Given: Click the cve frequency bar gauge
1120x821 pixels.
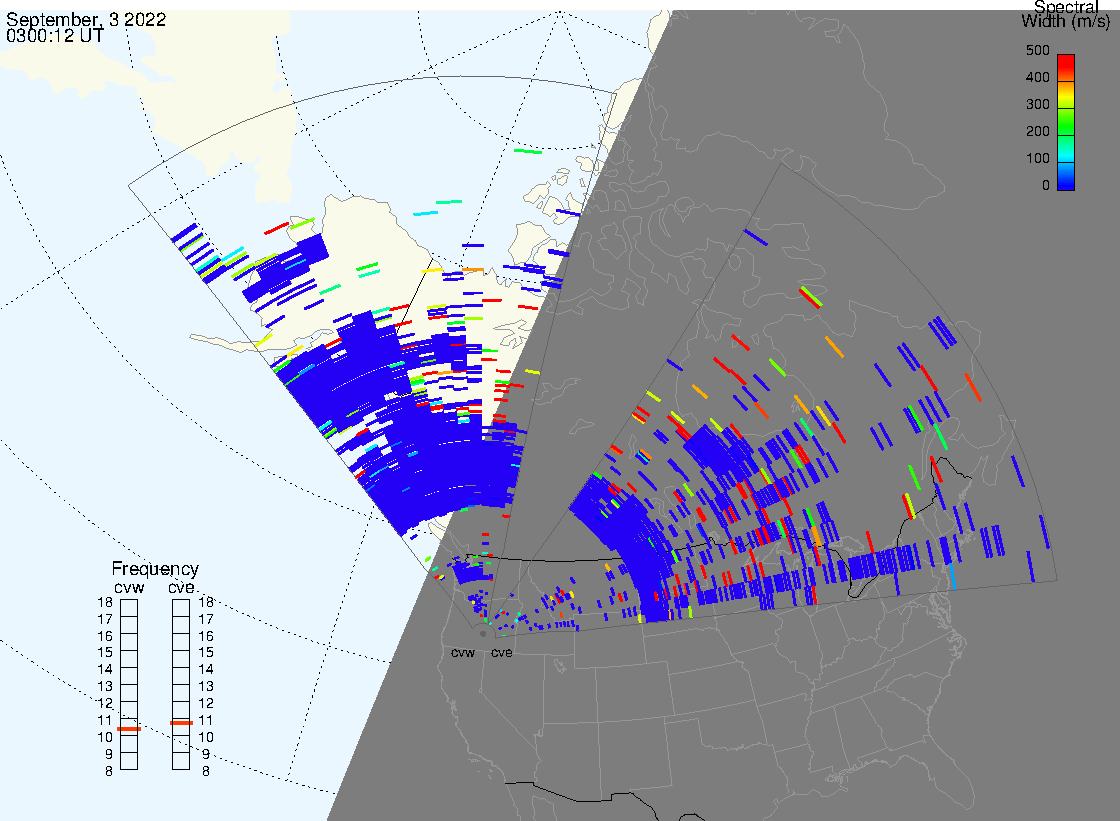Looking at the screenshot, I should click(181, 685).
